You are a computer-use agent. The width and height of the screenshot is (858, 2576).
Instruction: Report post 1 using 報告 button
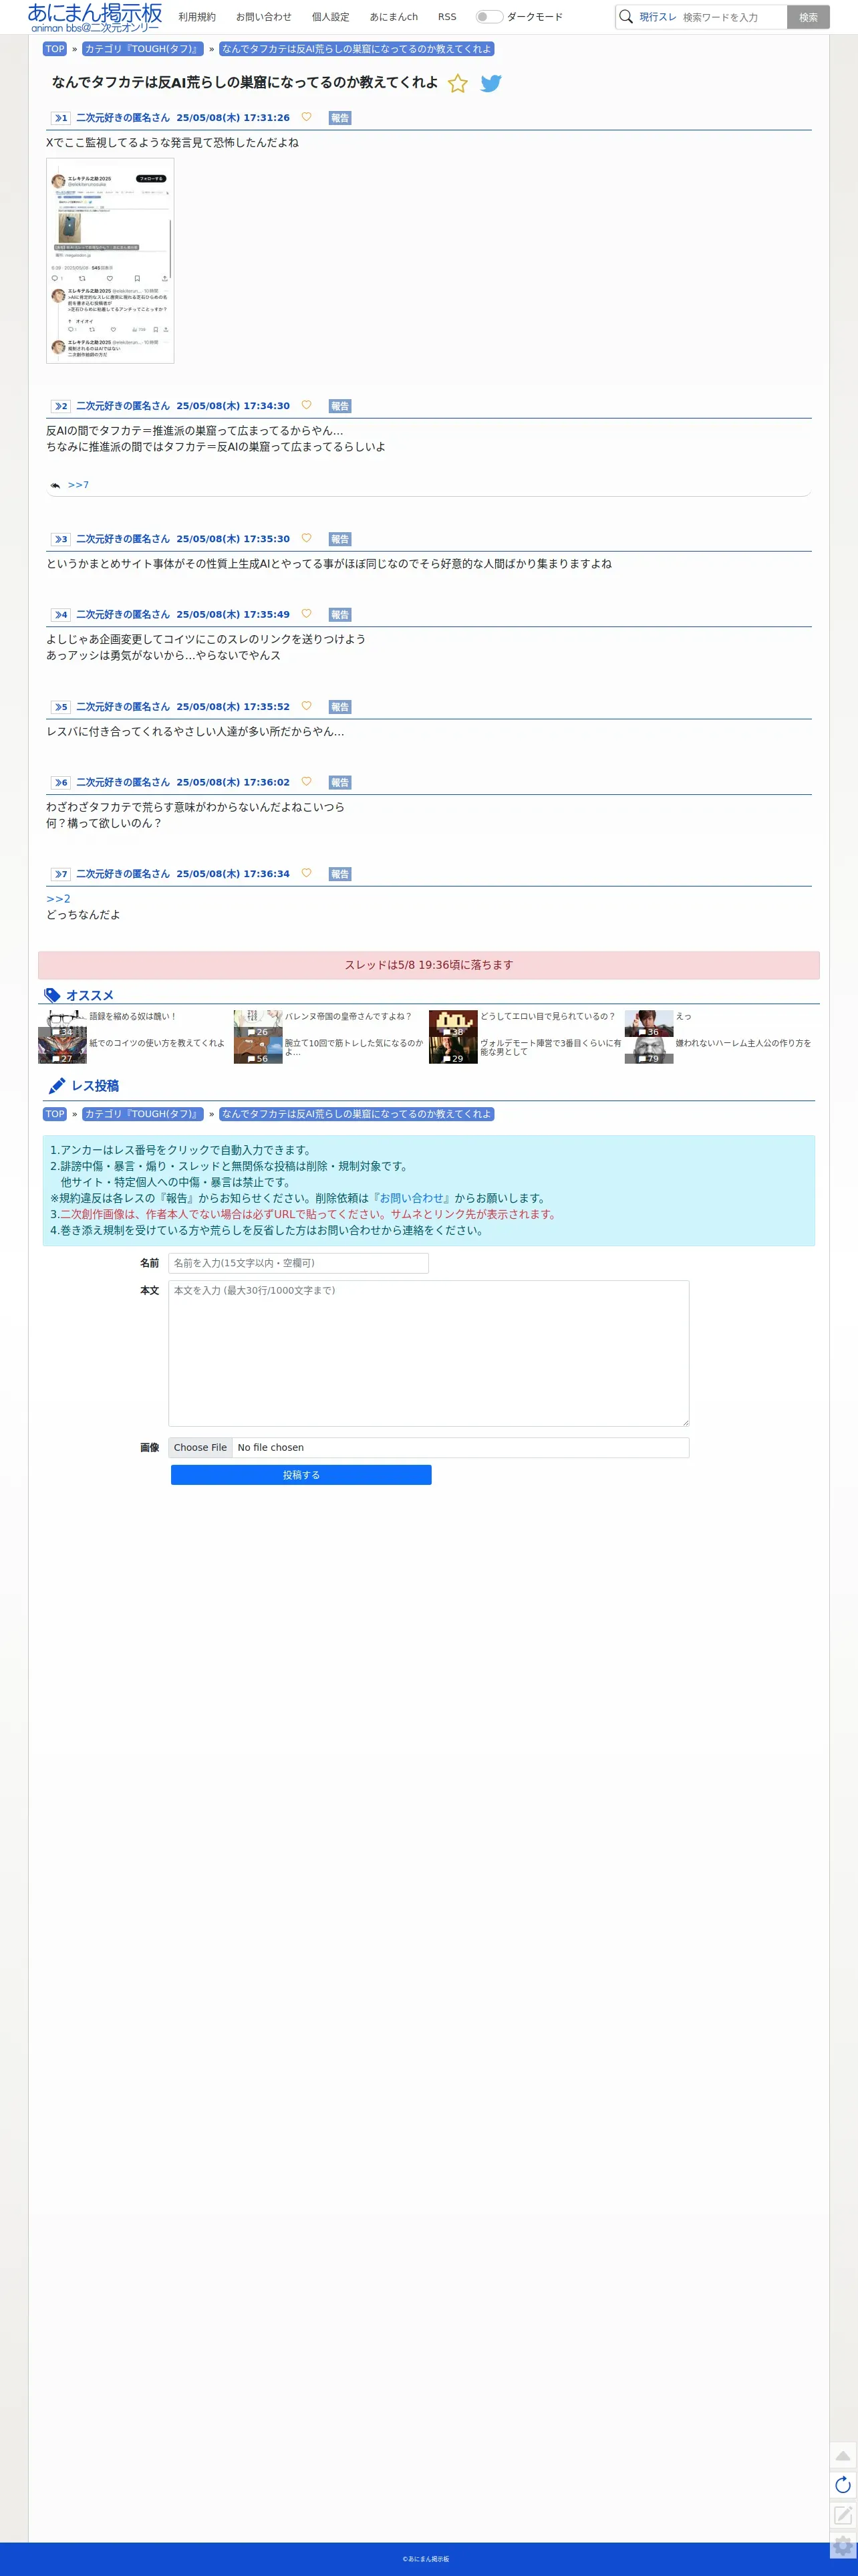340,118
